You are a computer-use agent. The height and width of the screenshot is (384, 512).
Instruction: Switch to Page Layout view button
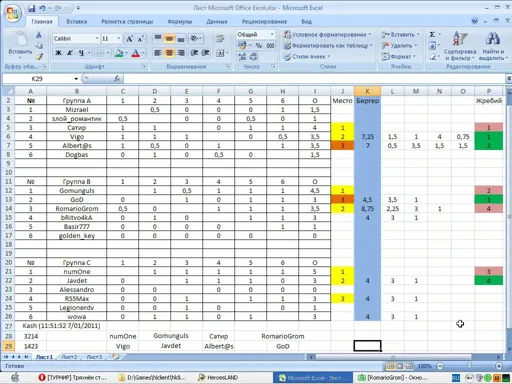coord(399,366)
